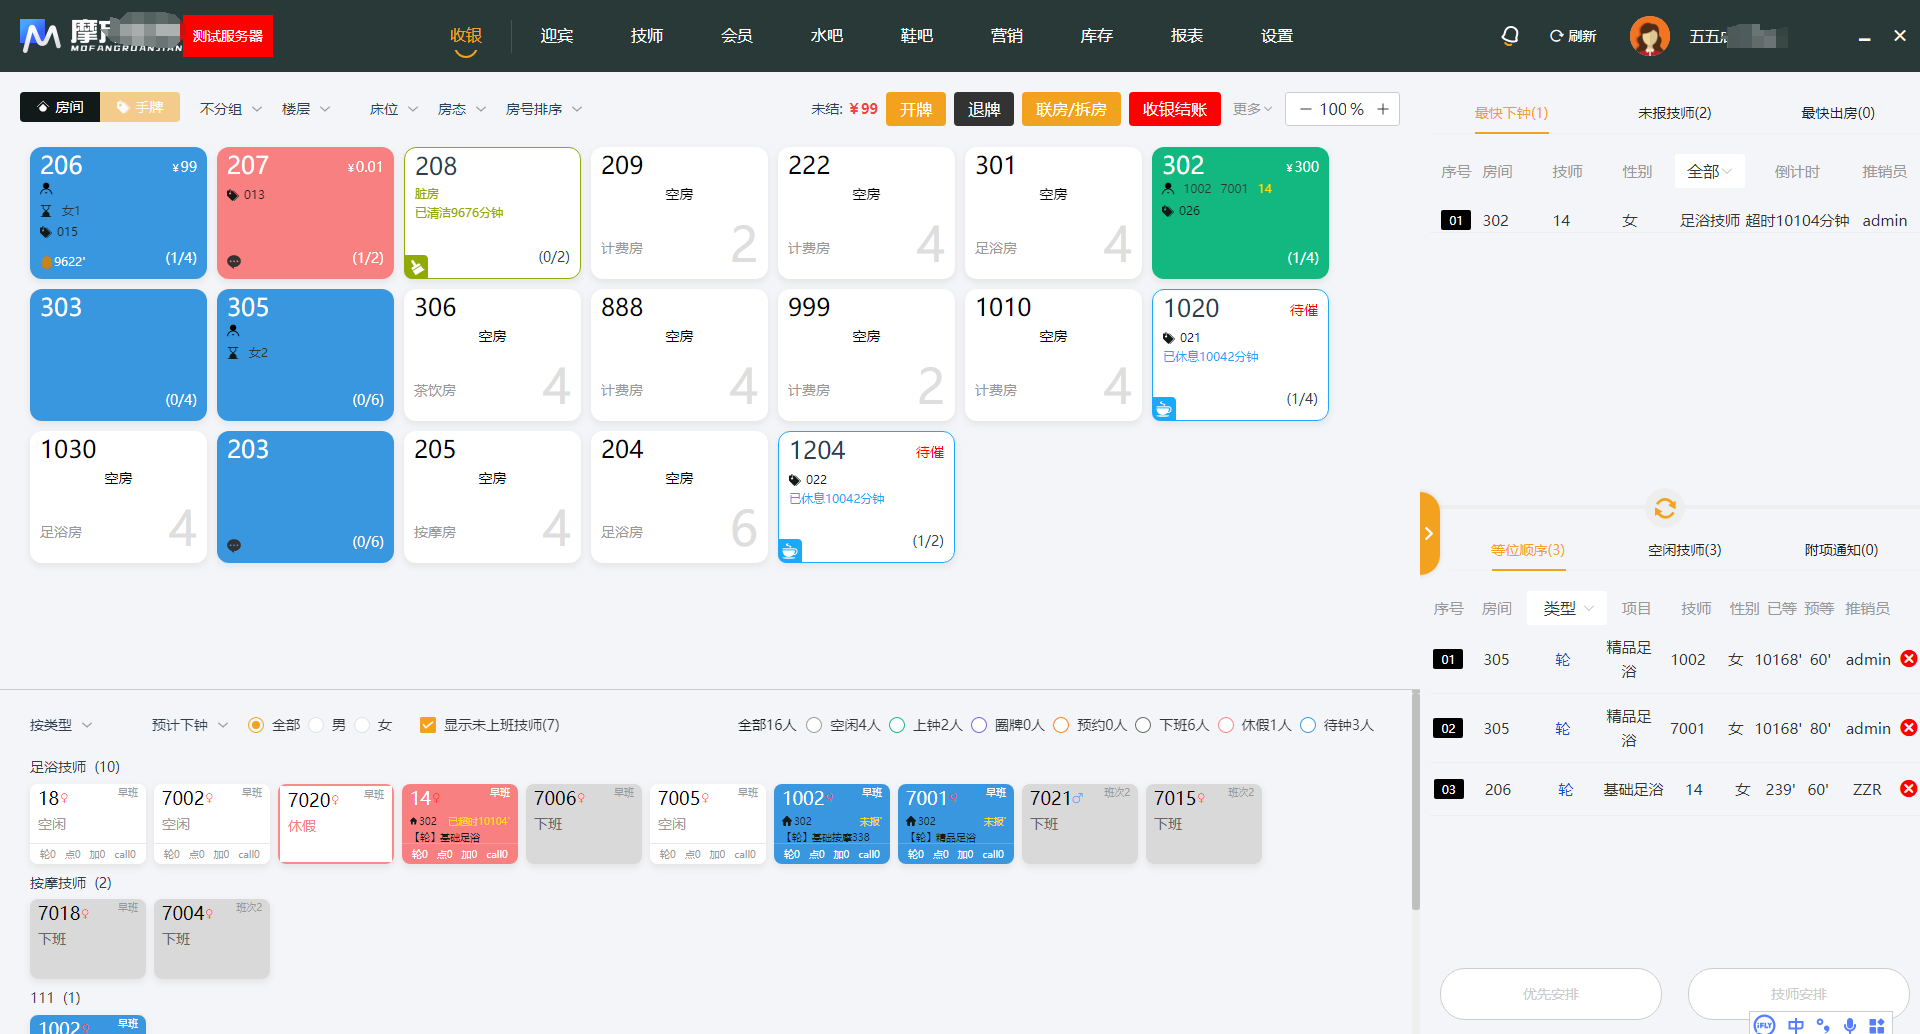
Task: Open the 不分组 grouping dropdown
Action: click(231, 109)
